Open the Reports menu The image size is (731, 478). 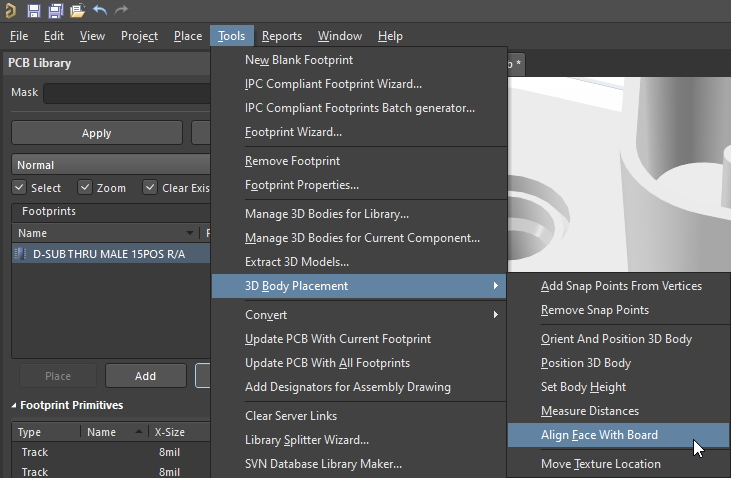(x=282, y=36)
